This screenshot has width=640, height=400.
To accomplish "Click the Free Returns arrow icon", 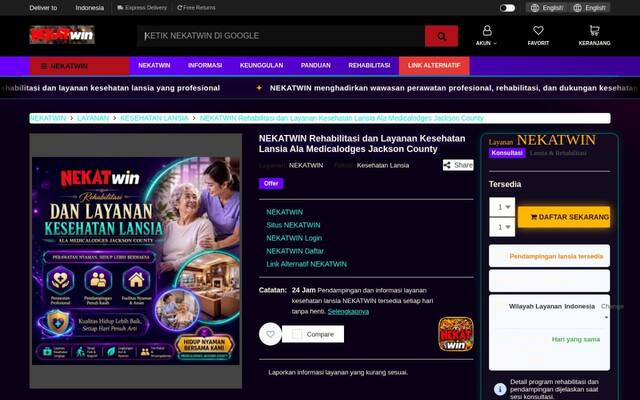I will [180, 8].
